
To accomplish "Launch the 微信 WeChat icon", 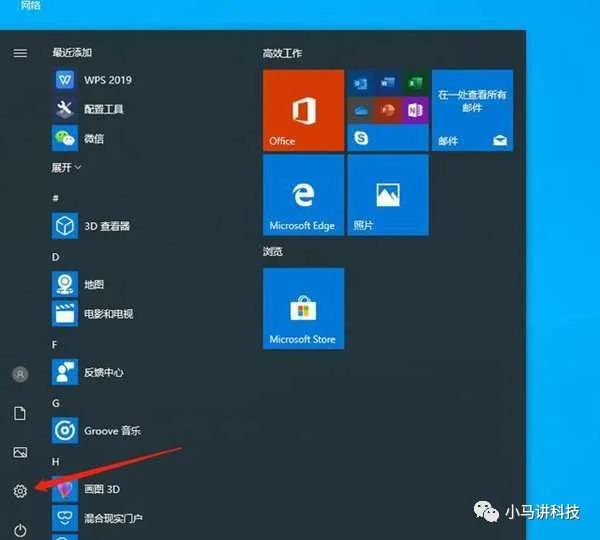I will coord(65,138).
